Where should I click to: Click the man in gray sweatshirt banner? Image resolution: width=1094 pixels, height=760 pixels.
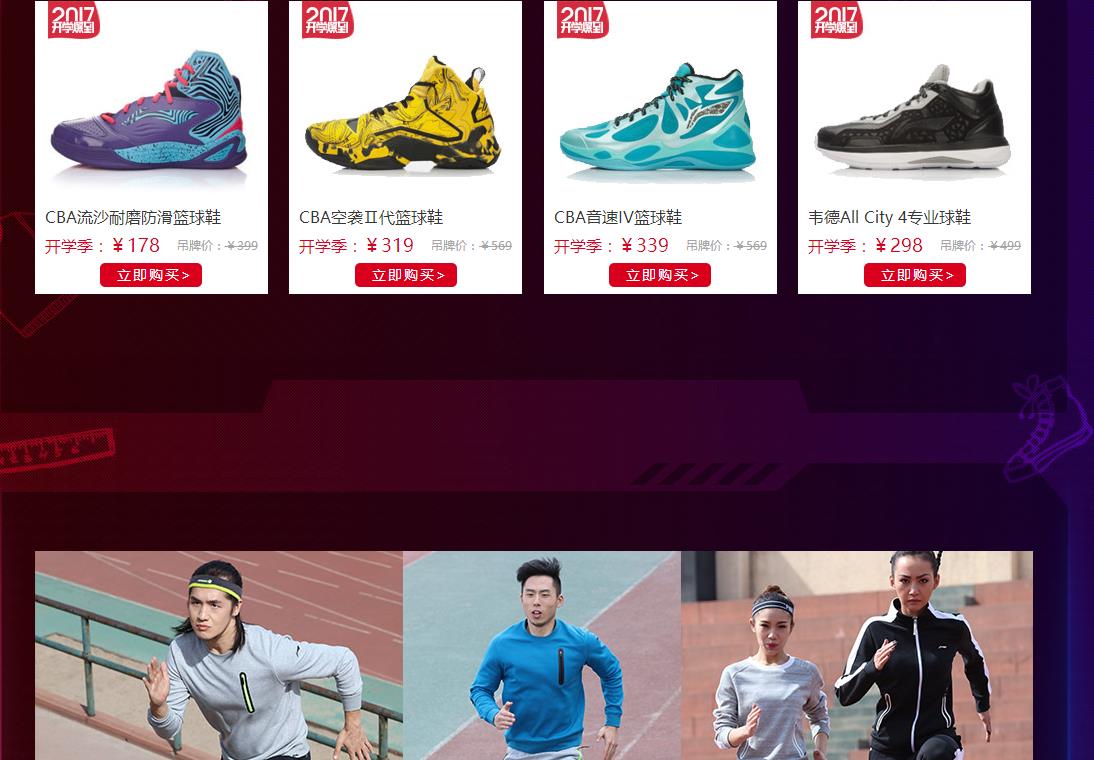coord(219,655)
